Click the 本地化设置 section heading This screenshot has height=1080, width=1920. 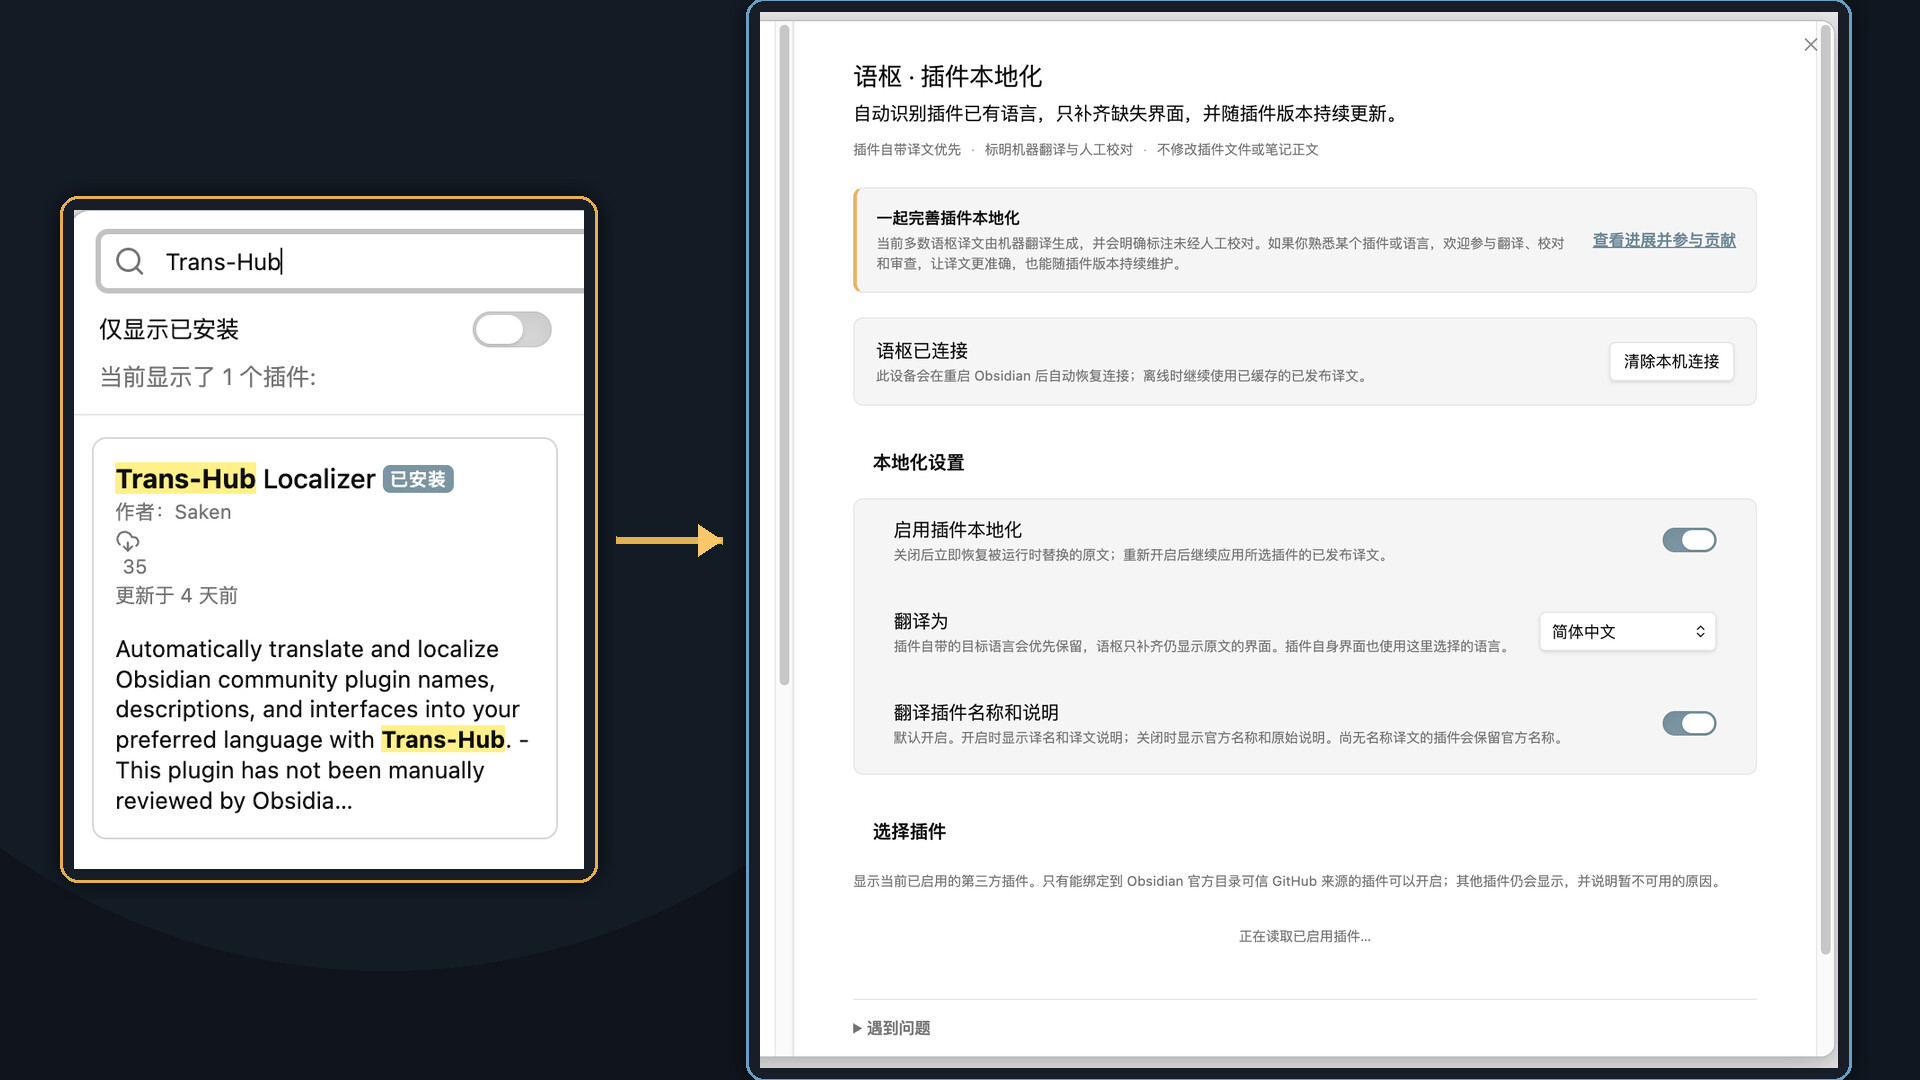pyautogui.click(x=918, y=462)
